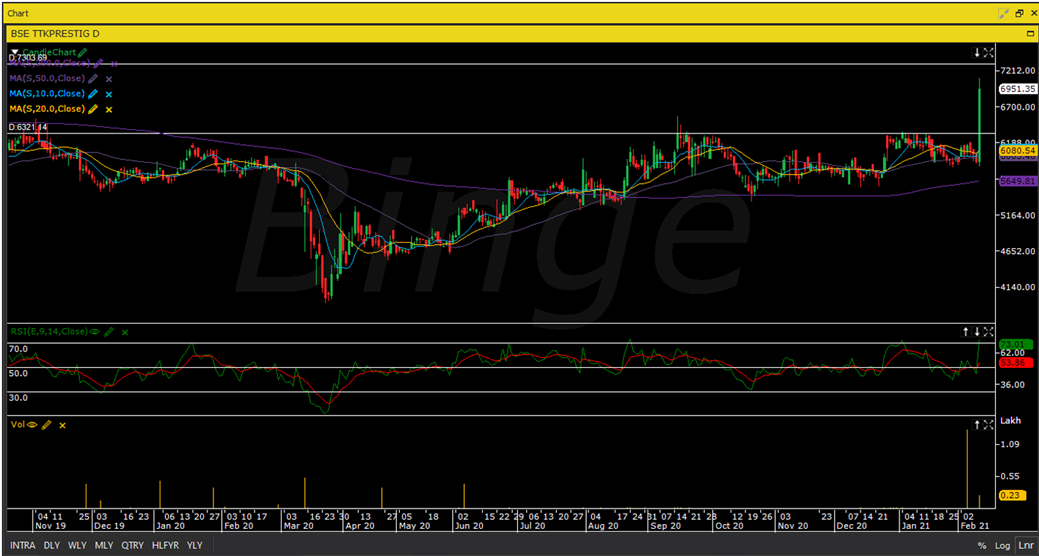Viewport: 1039px width, 556px height.
Task: Pin the Chart window with the pin icon
Action: (1004, 13)
